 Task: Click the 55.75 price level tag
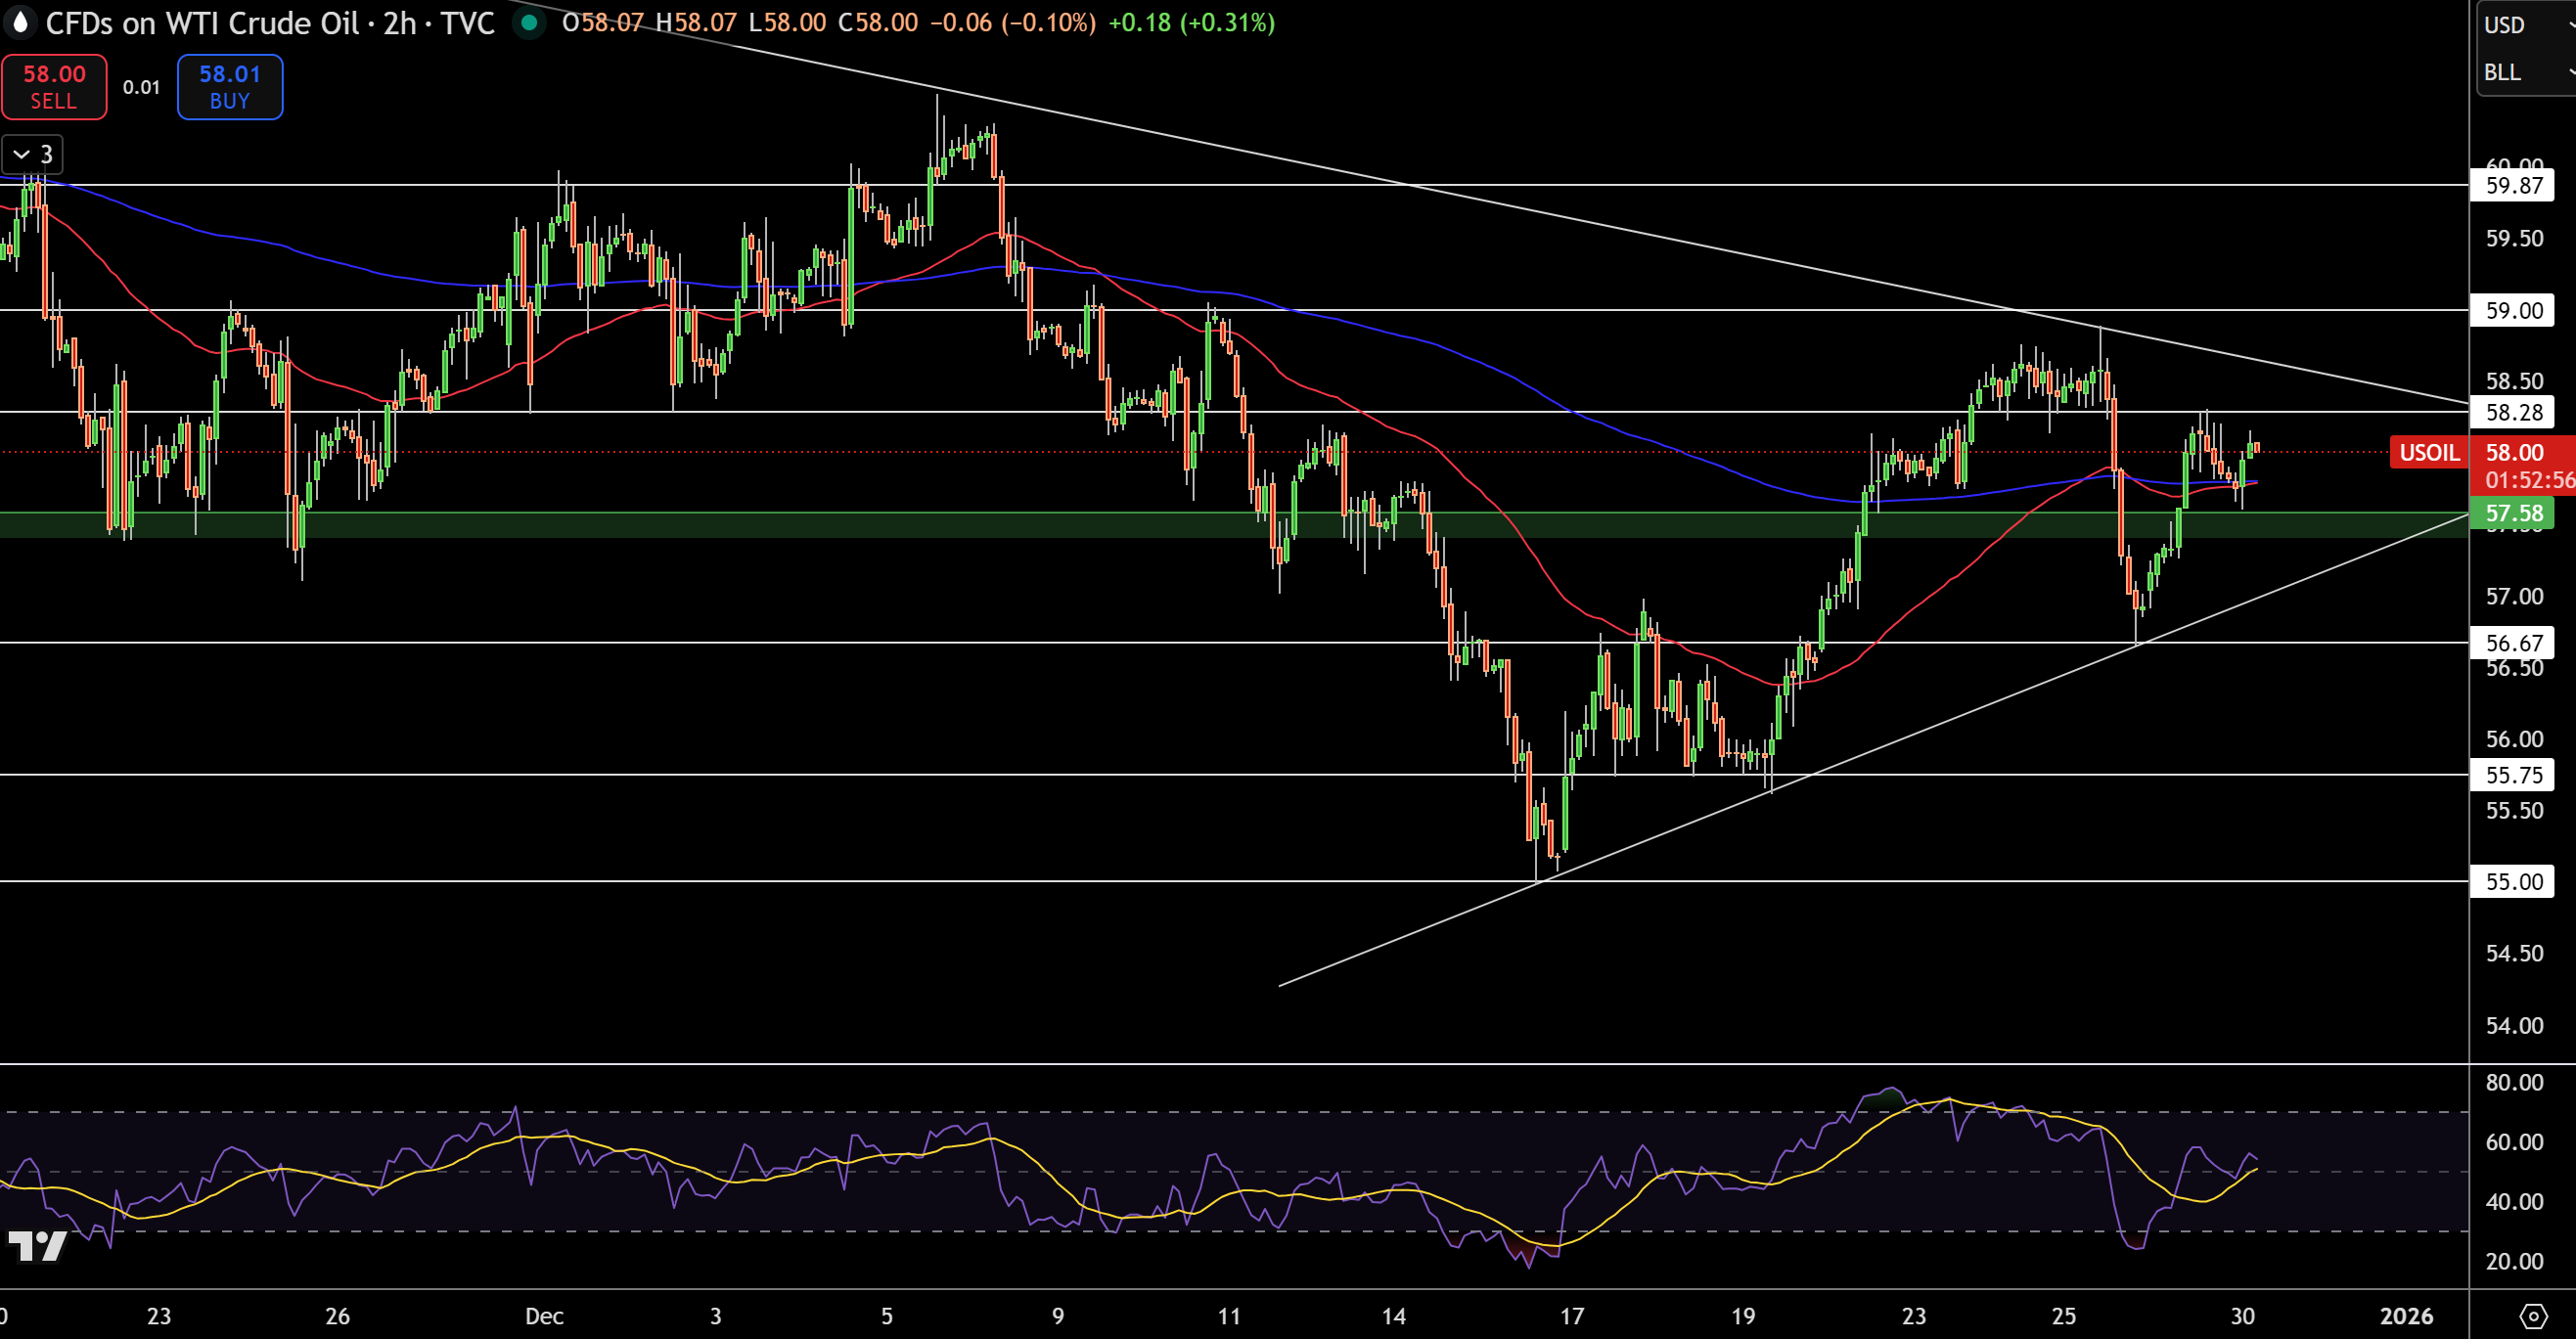(x=2513, y=775)
